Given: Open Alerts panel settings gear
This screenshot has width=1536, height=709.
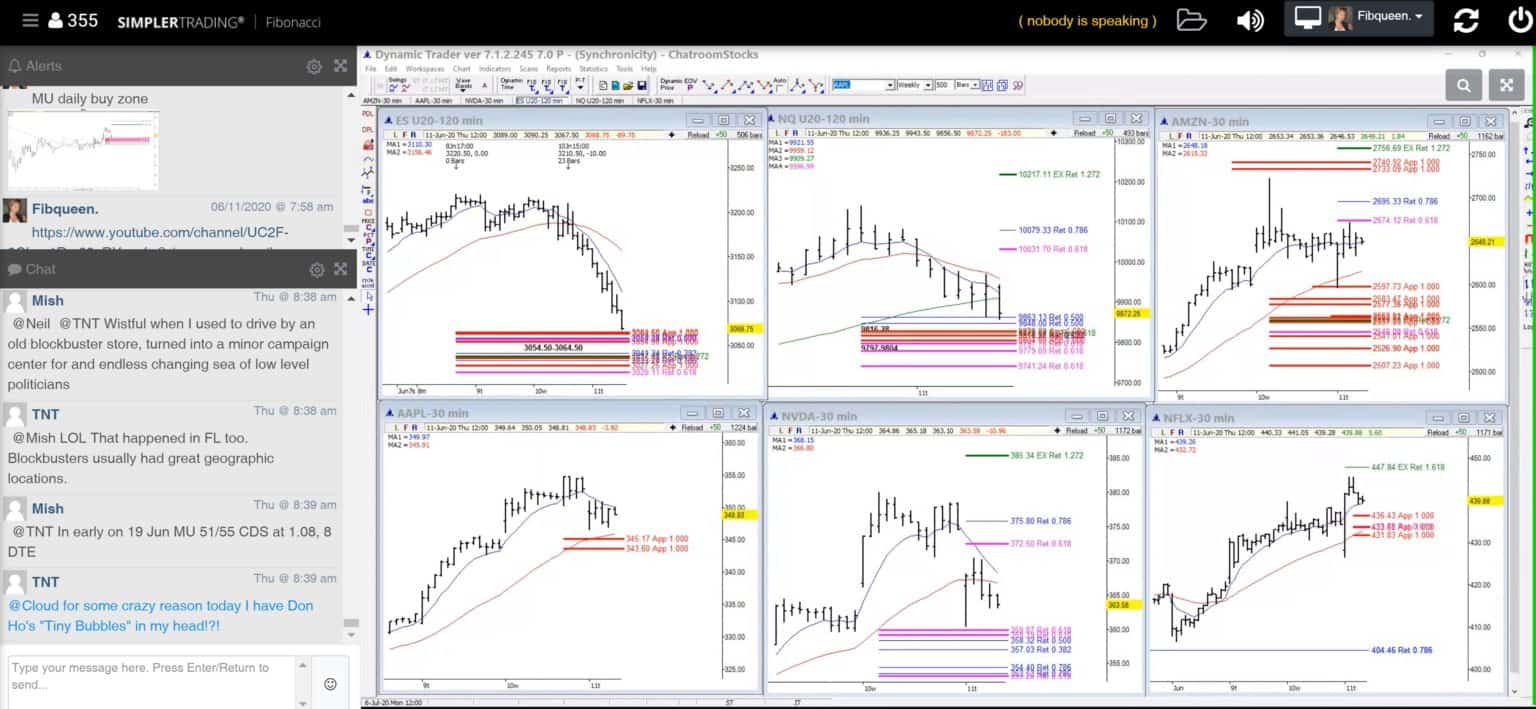Looking at the screenshot, I should pyautogui.click(x=314, y=66).
